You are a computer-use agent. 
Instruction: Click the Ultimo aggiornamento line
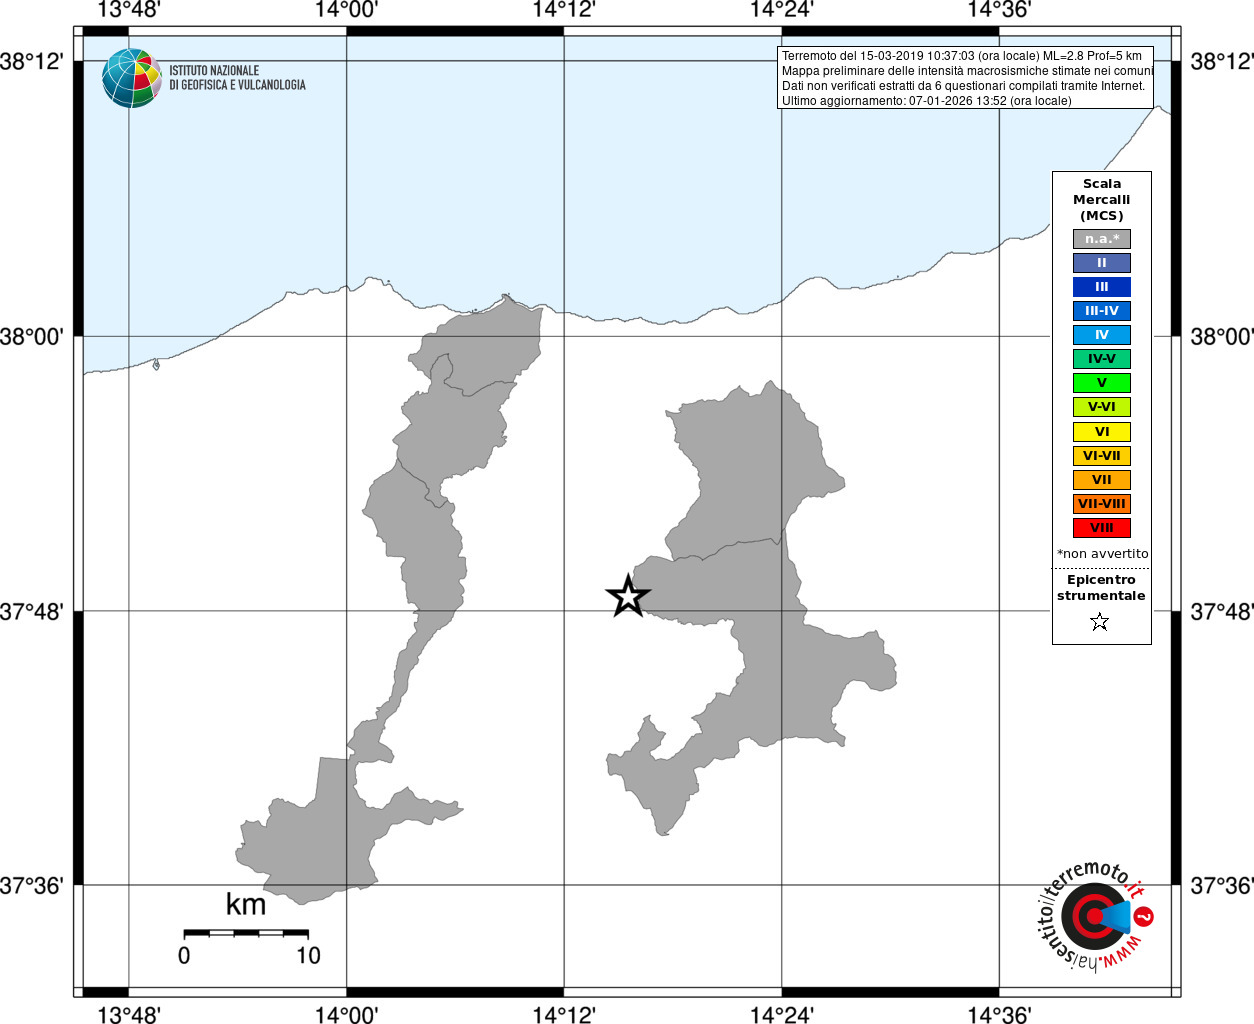pyautogui.click(x=927, y=101)
